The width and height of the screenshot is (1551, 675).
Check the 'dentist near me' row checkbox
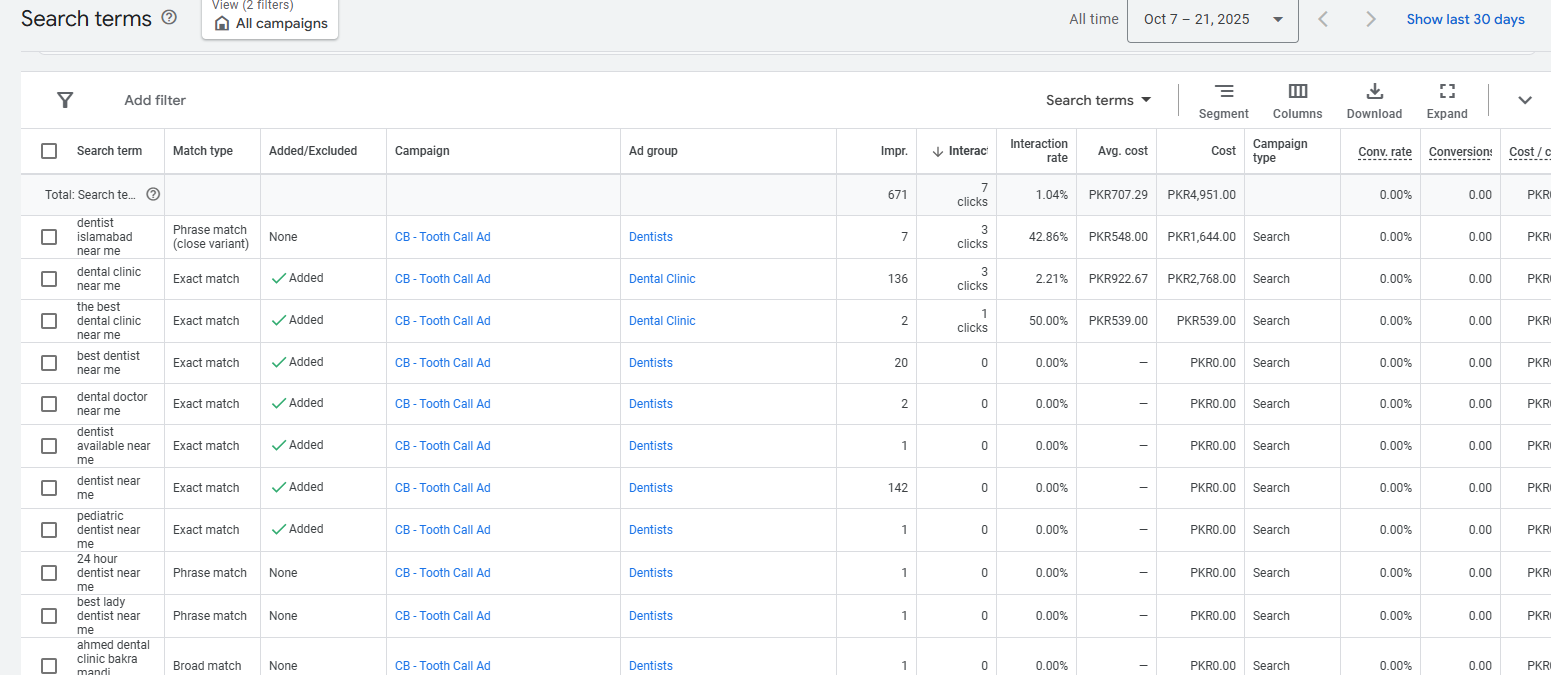pos(49,488)
